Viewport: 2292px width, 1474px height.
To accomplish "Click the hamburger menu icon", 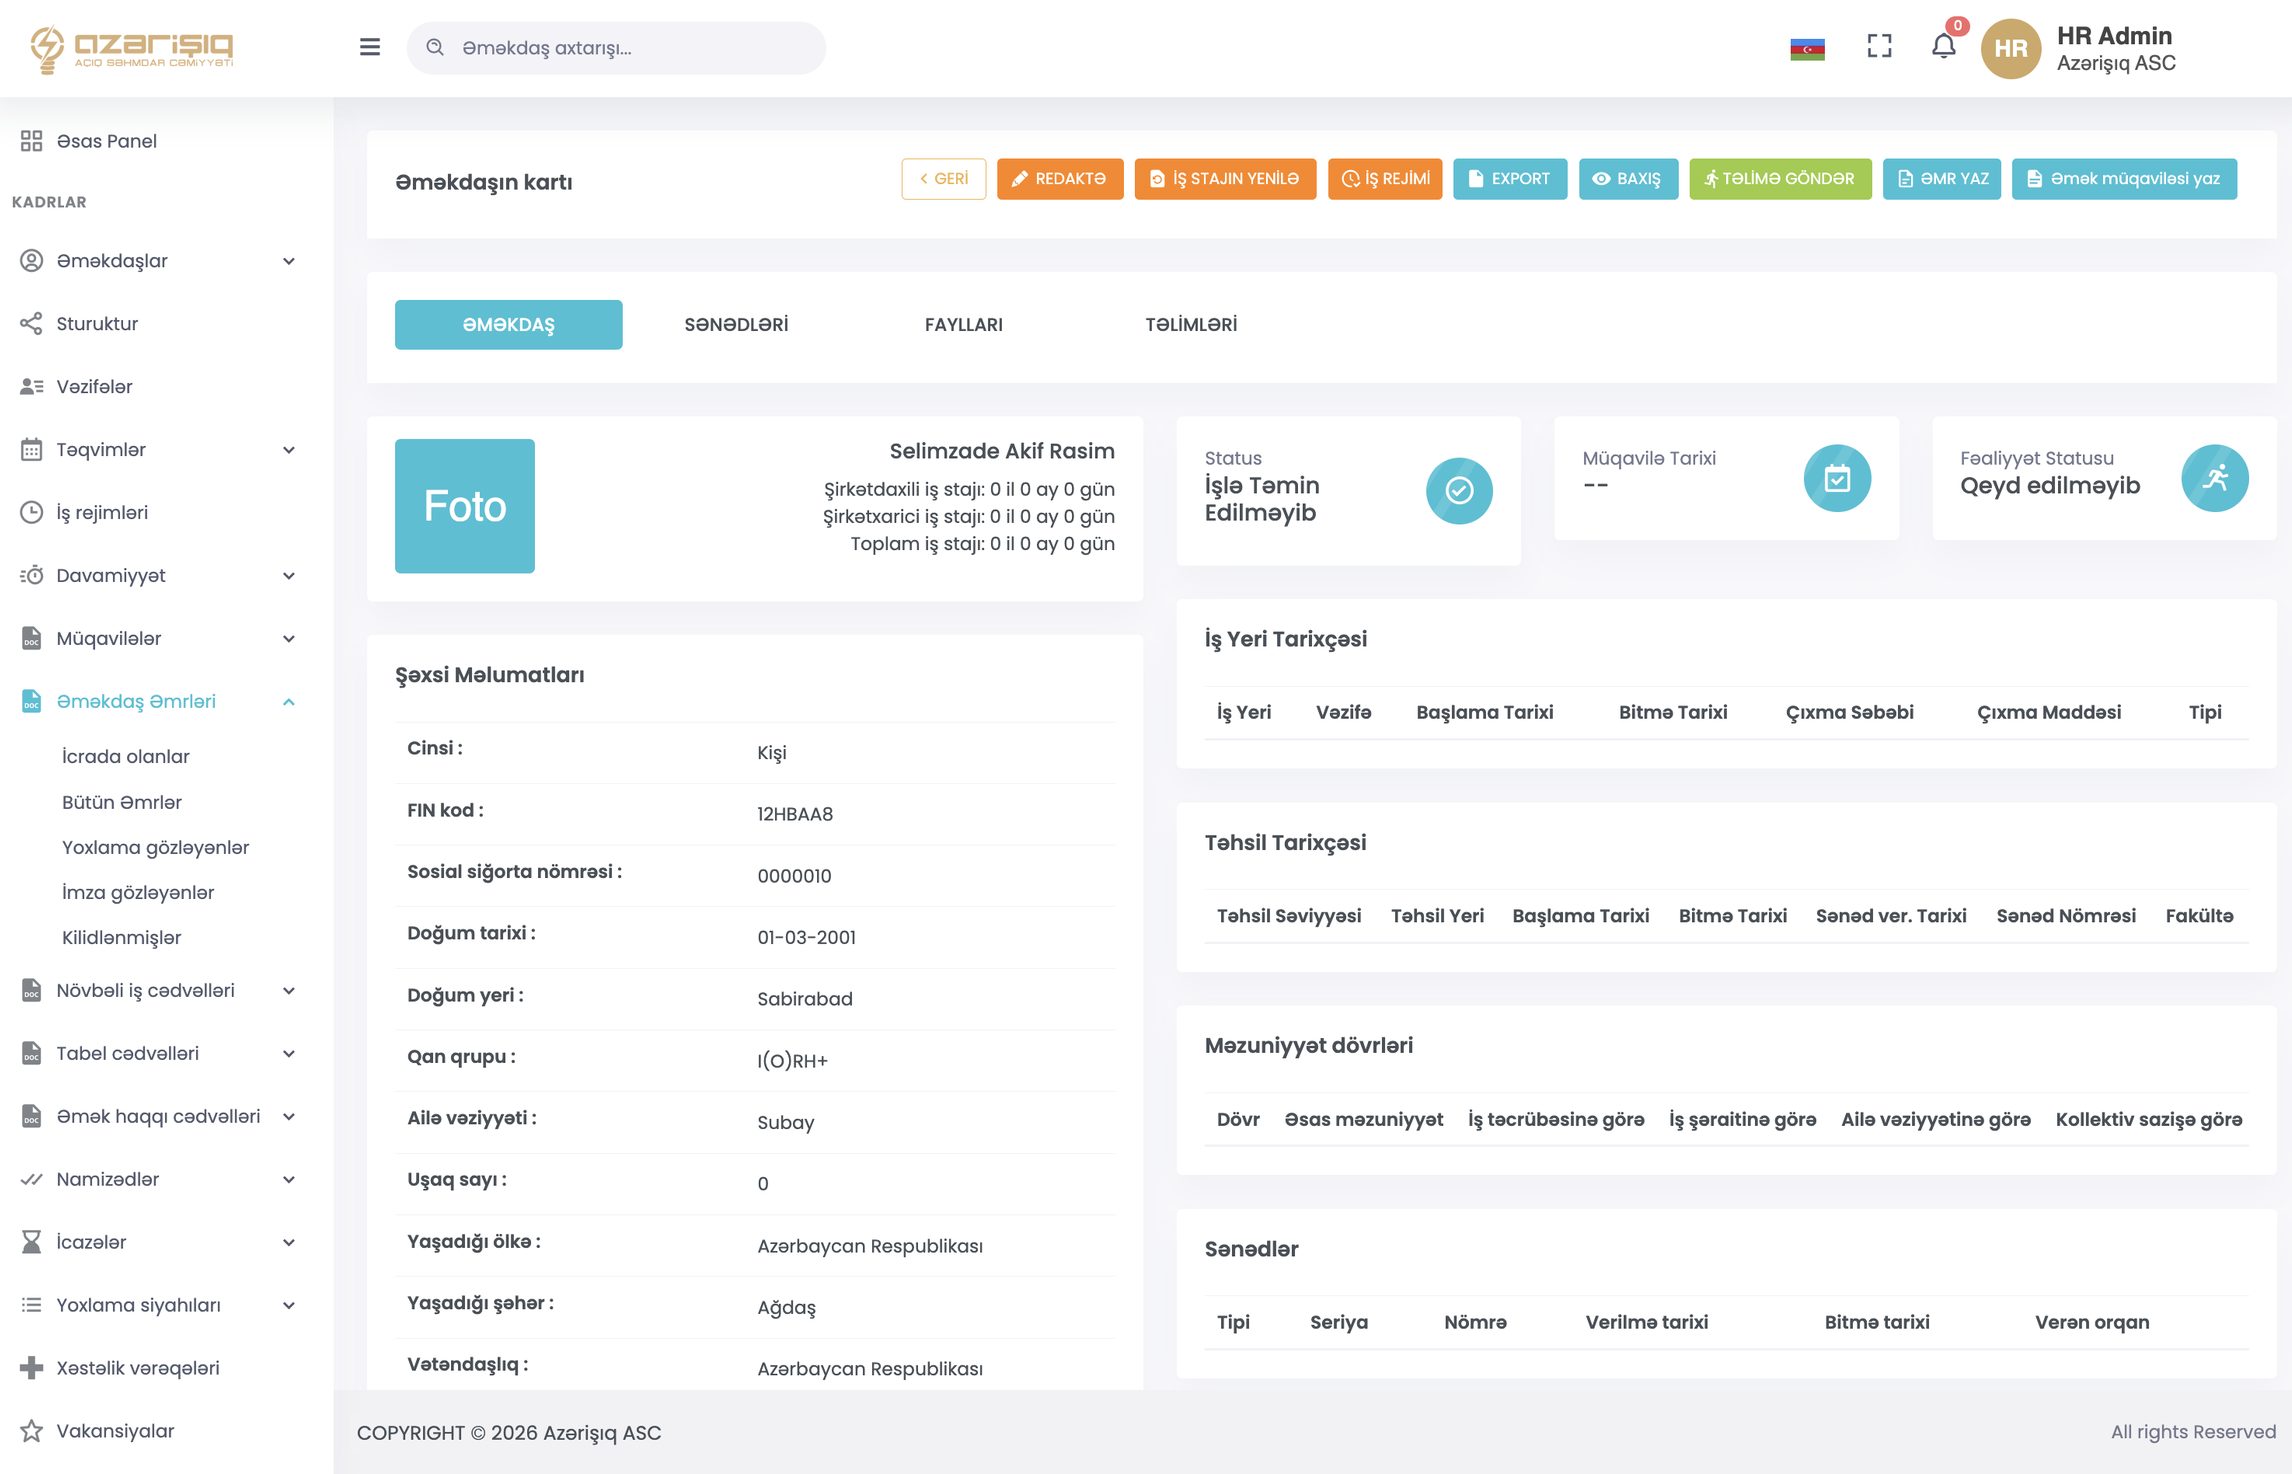I will pyautogui.click(x=369, y=47).
